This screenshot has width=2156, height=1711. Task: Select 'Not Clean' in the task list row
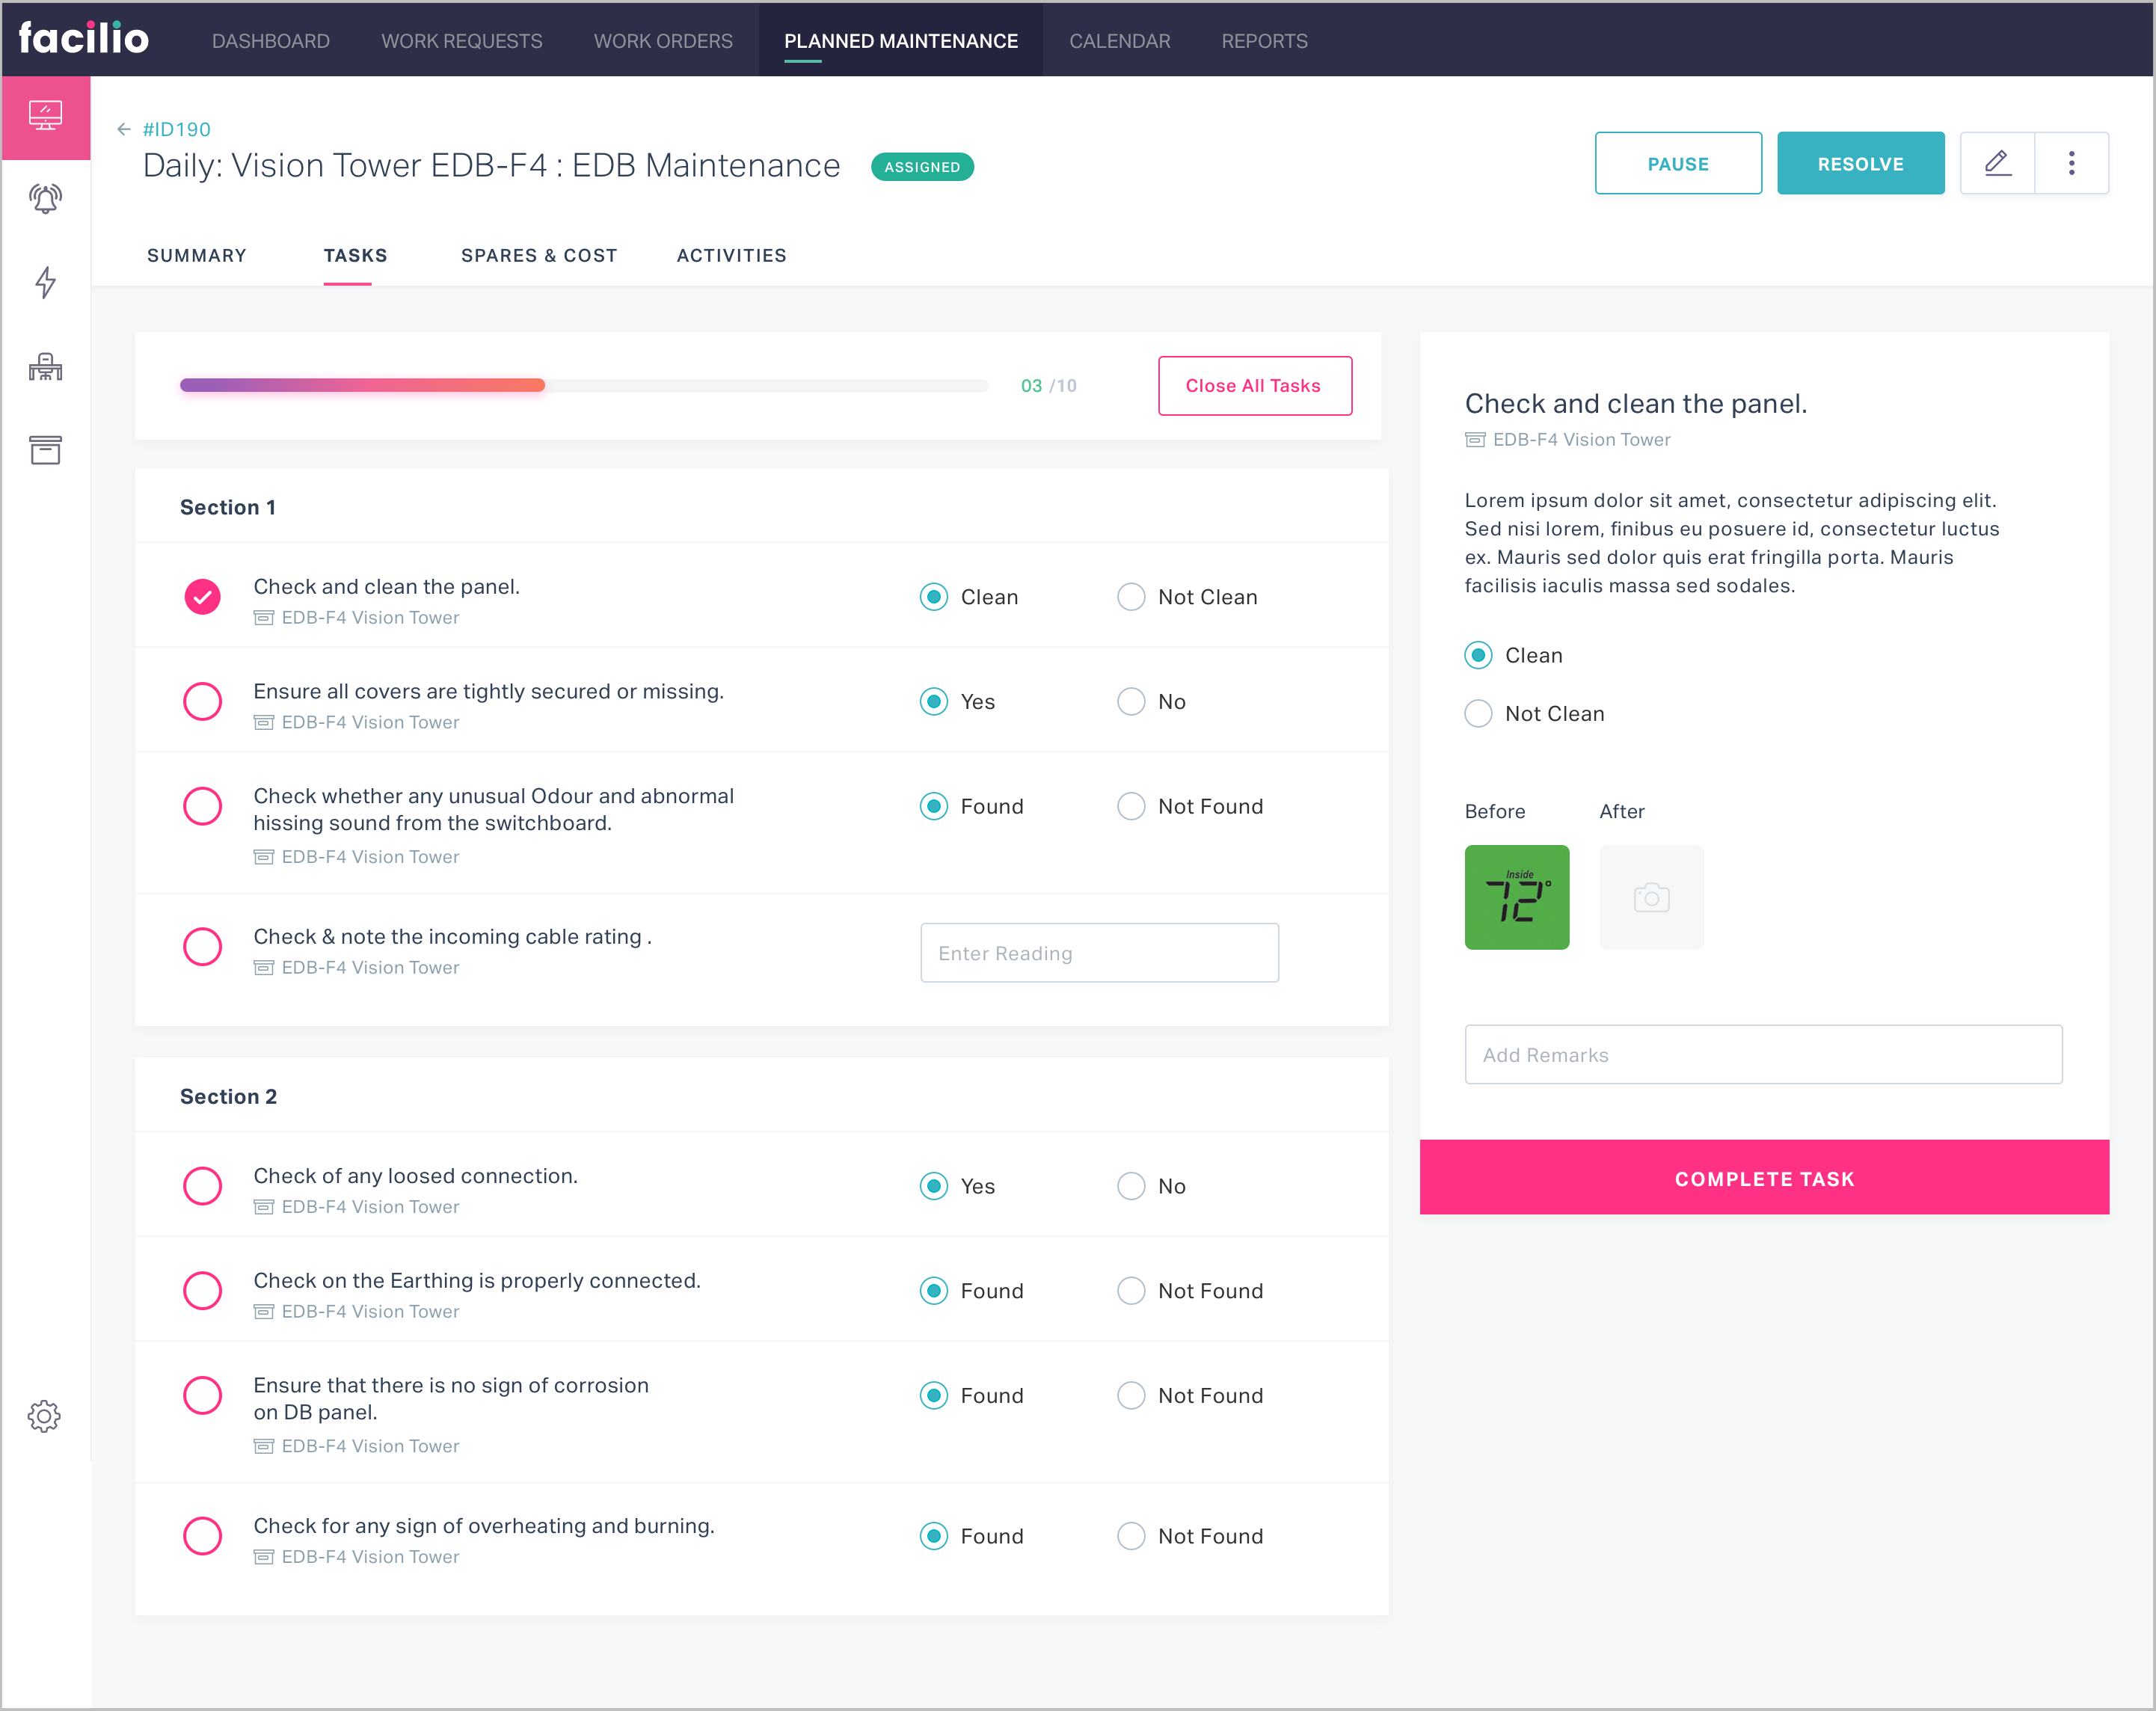click(1130, 597)
